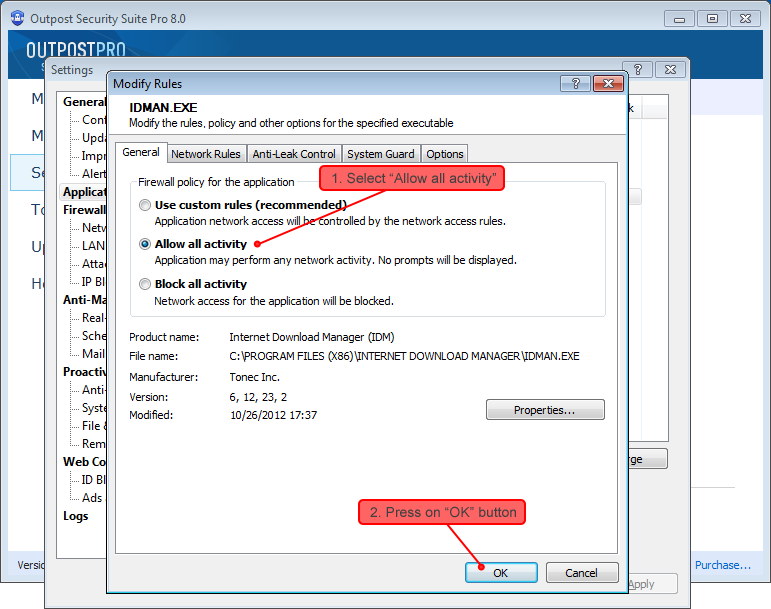Click the Purchase… link in main window
The width and height of the screenshot is (771, 609).
[x=723, y=565]
